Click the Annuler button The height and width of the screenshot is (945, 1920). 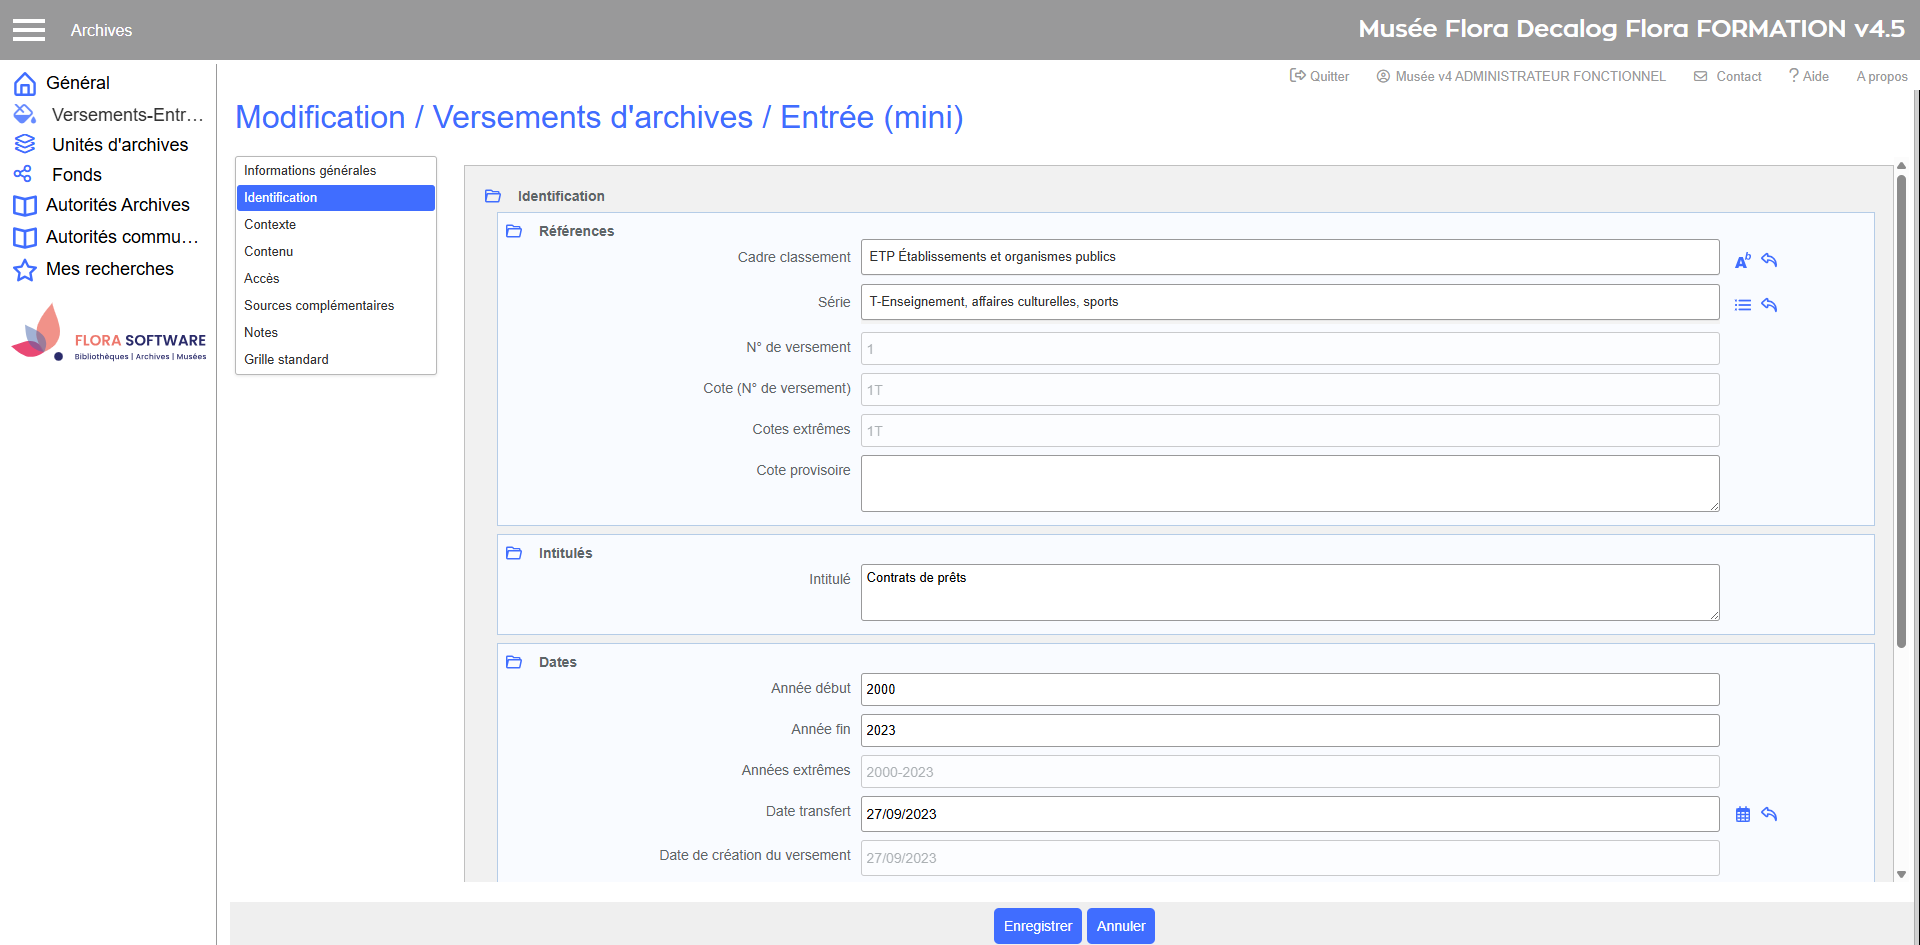1120,926
